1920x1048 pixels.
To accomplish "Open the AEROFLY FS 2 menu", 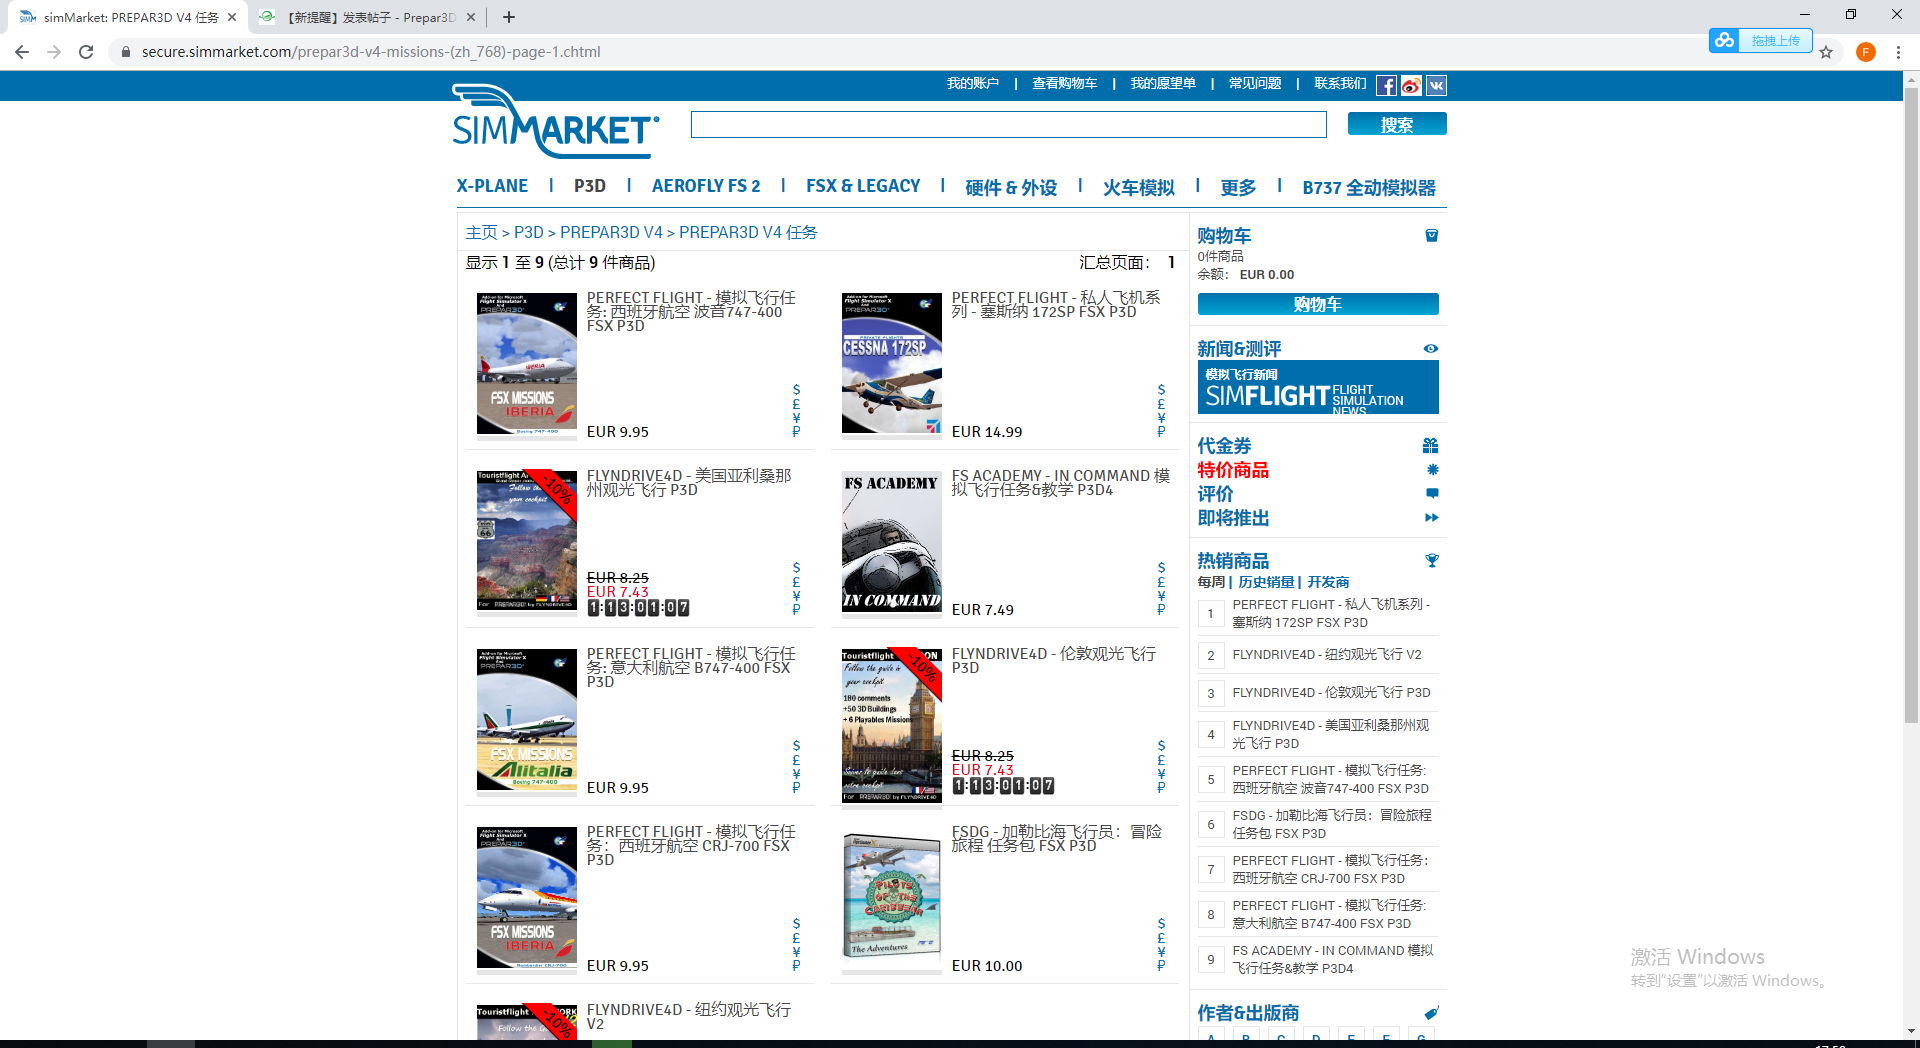I will click(x=706, y=186).
